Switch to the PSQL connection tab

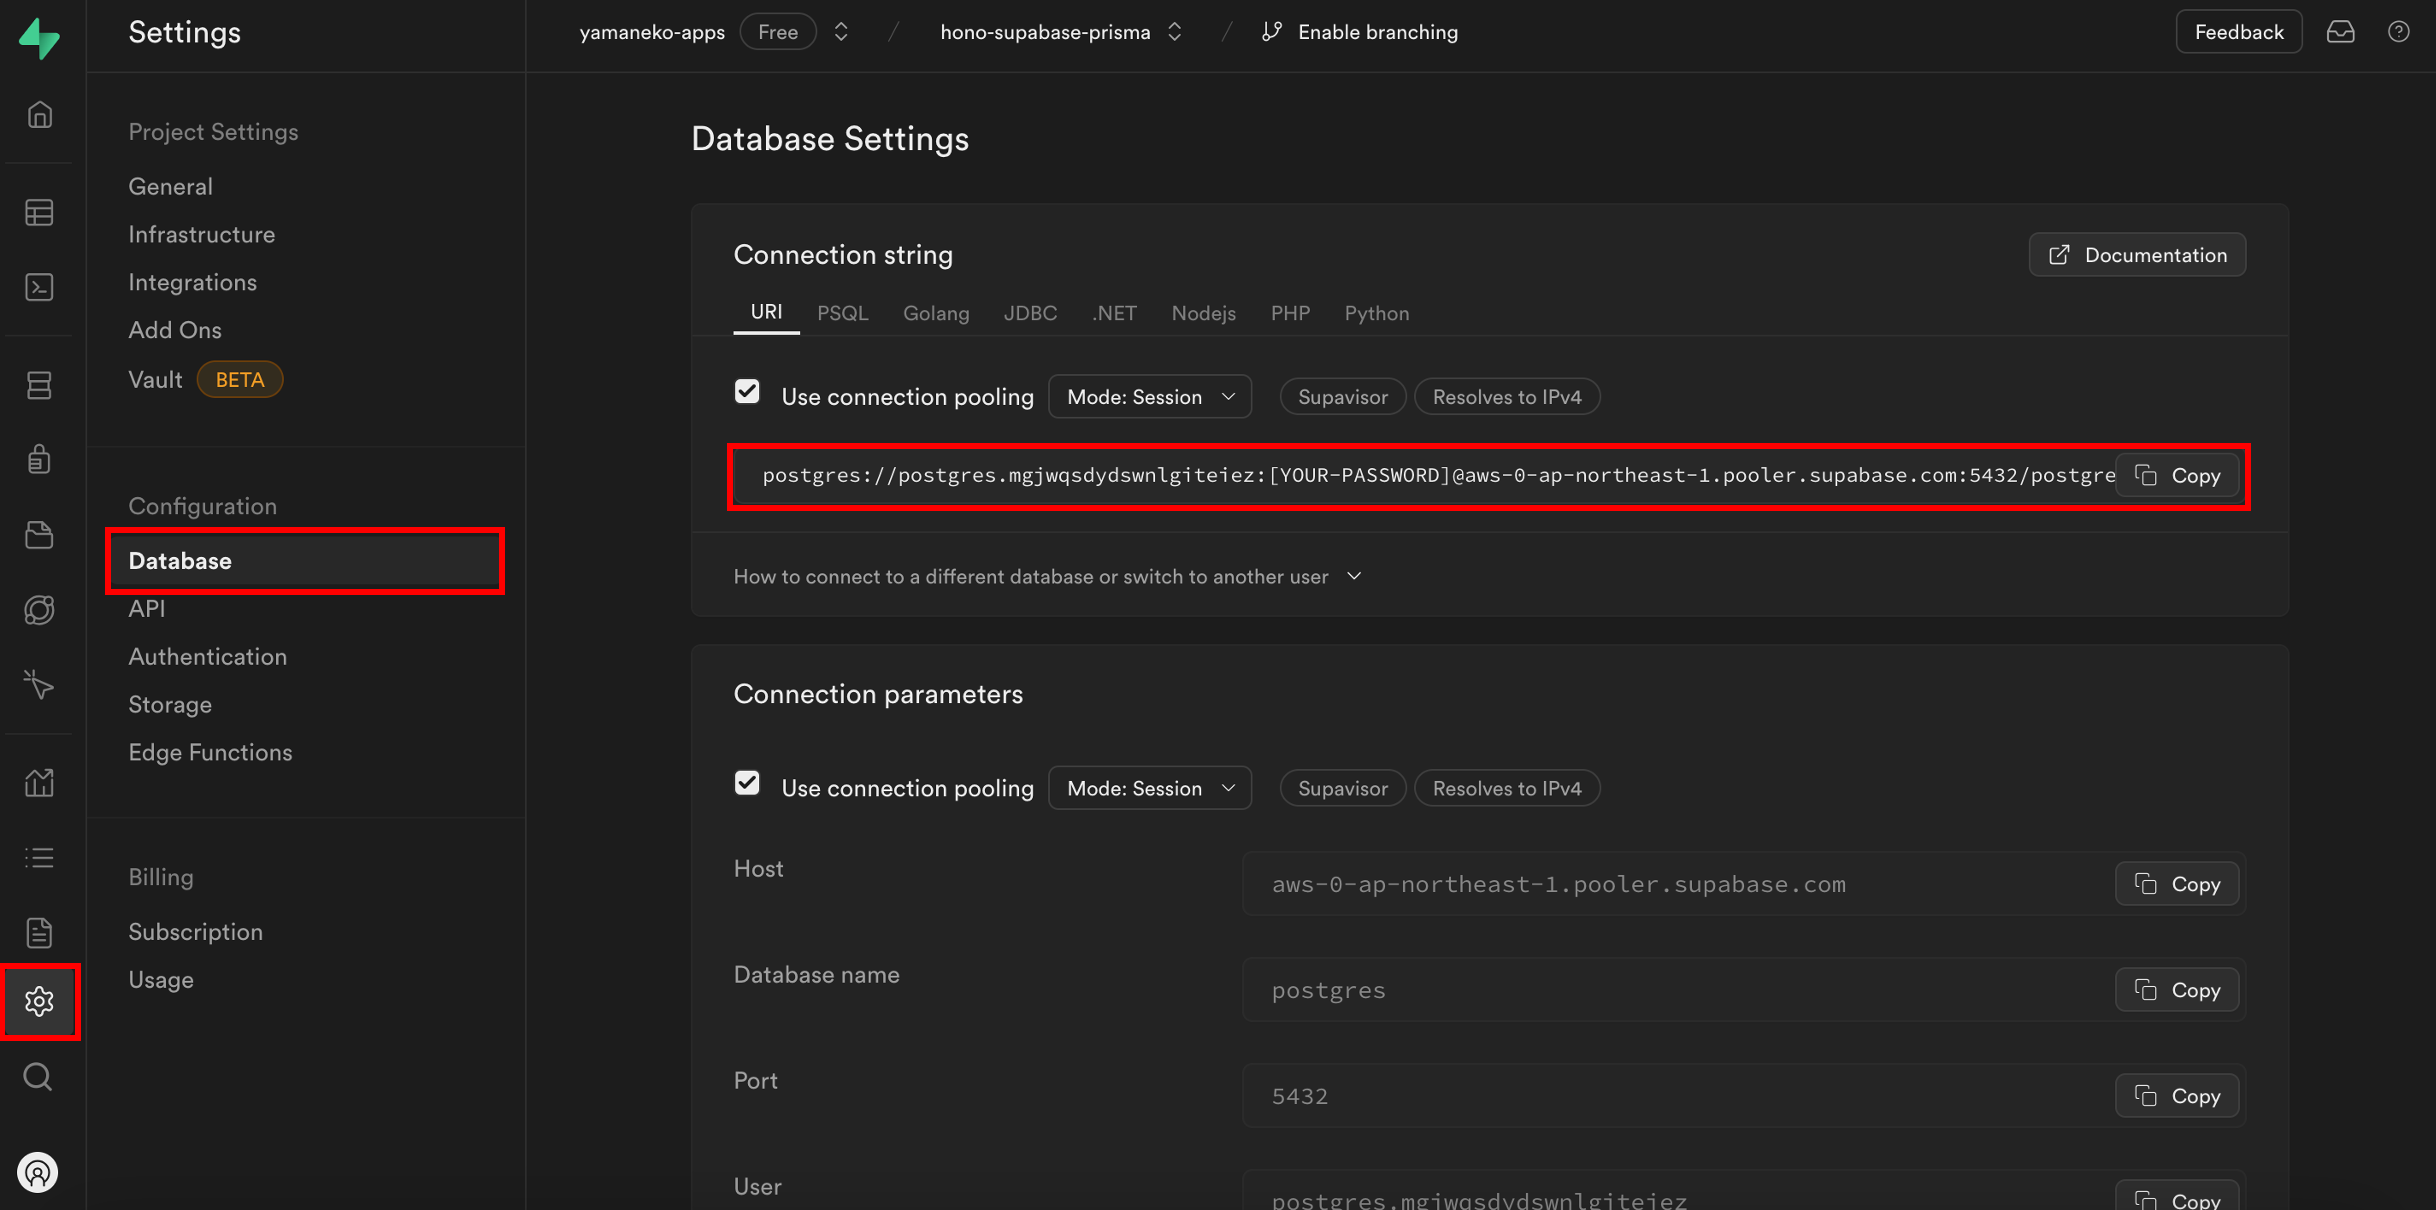(842, 313)
